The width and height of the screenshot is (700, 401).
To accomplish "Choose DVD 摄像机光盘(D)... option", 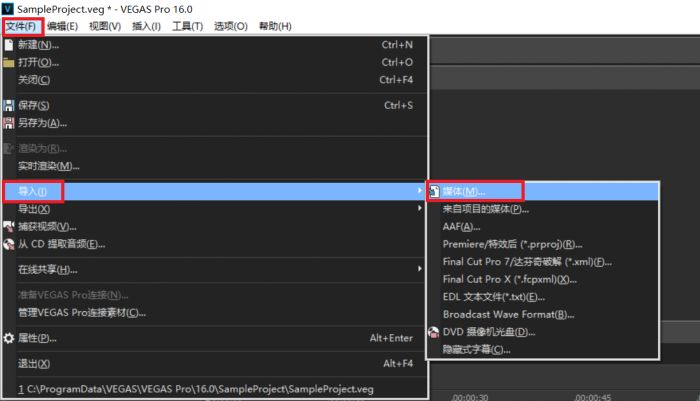I will 543,332.
